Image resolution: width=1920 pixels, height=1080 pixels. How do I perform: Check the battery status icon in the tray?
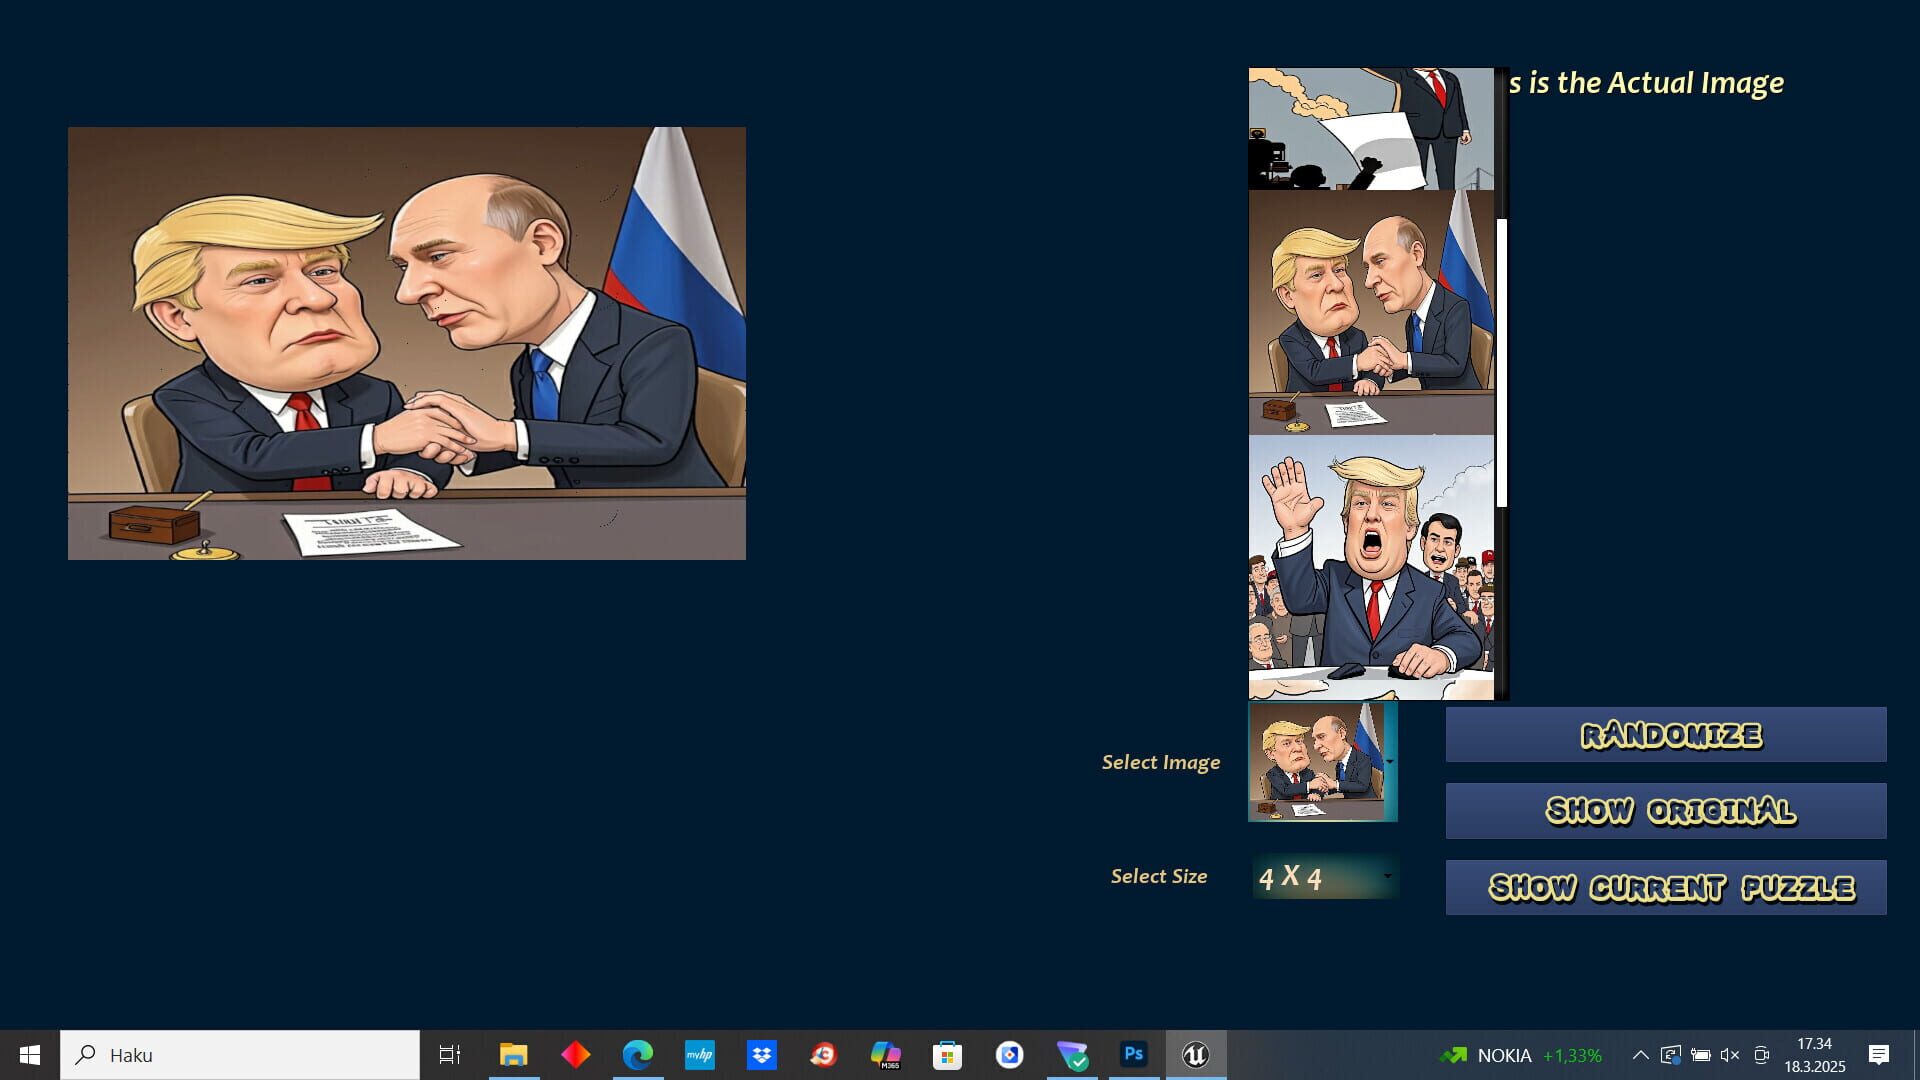[1700, 1054]
